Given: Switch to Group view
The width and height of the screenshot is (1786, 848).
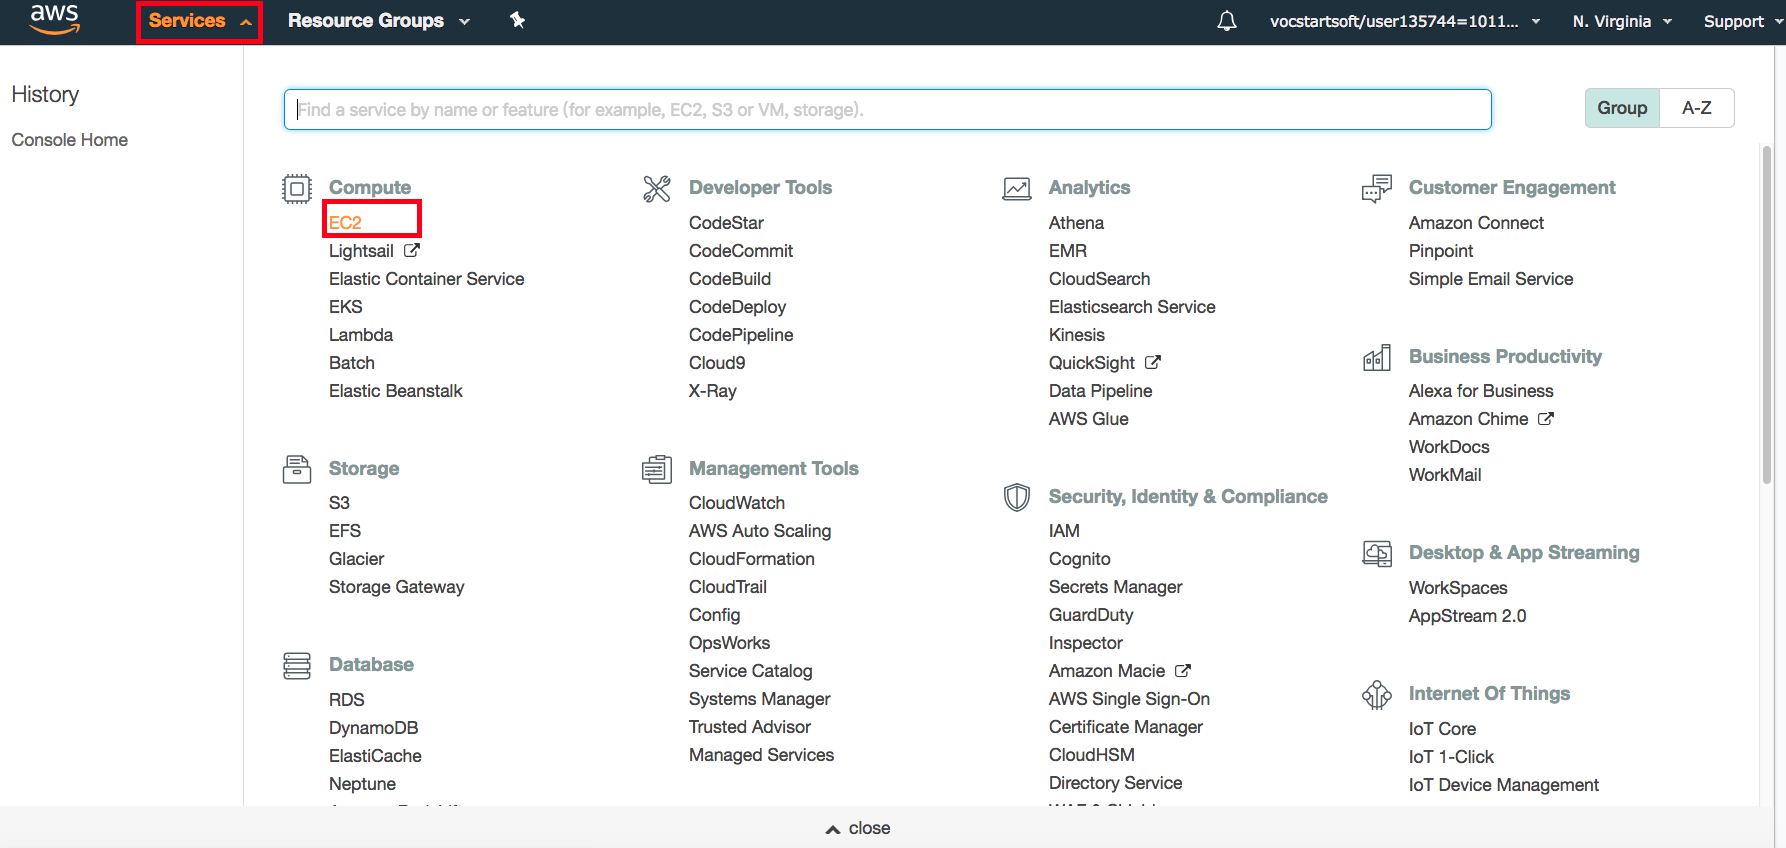Looking at the screenshot, I should 1622,108.
